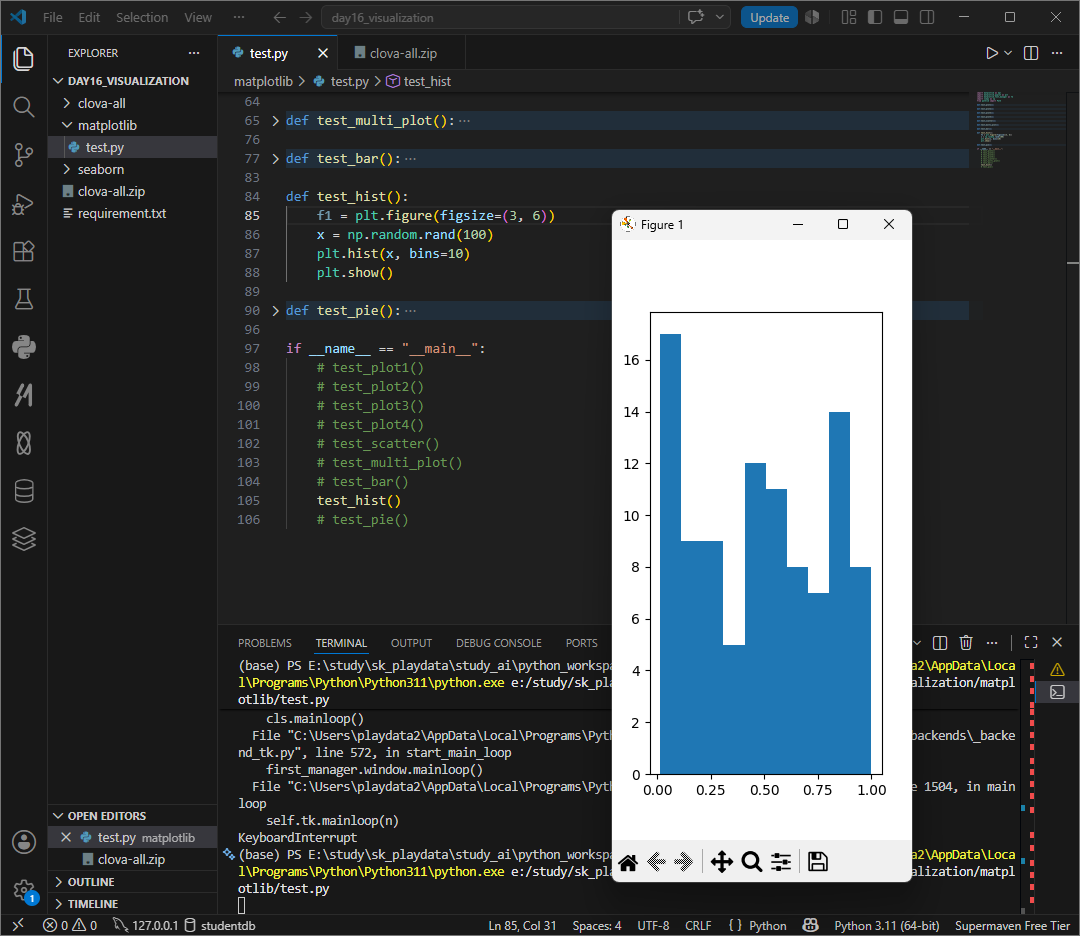This screenshot has width=1080, height=936.
Task: Click Forward arrow in Figure 1 toolbar
Action: [683, 862]
